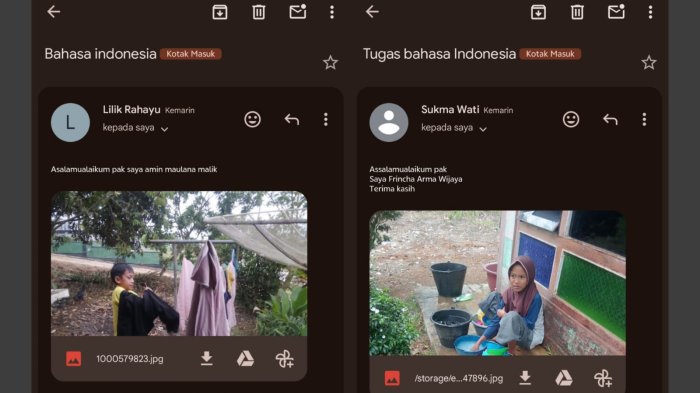Screen dimensions: 700x393
Task: Download the /storage/e...47896.jpg attachment
Action: point(525,378)
